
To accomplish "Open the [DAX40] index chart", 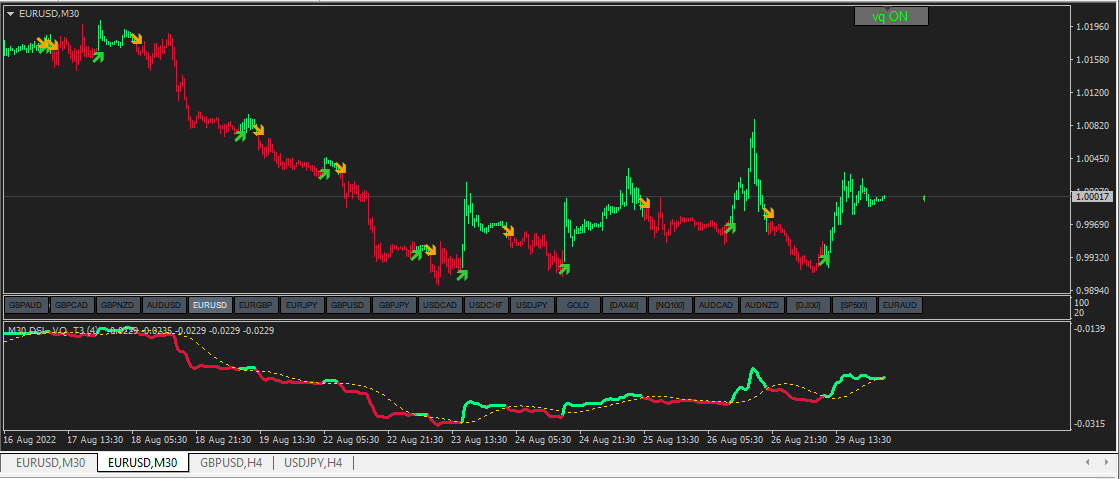I will (x=624, y=306).
